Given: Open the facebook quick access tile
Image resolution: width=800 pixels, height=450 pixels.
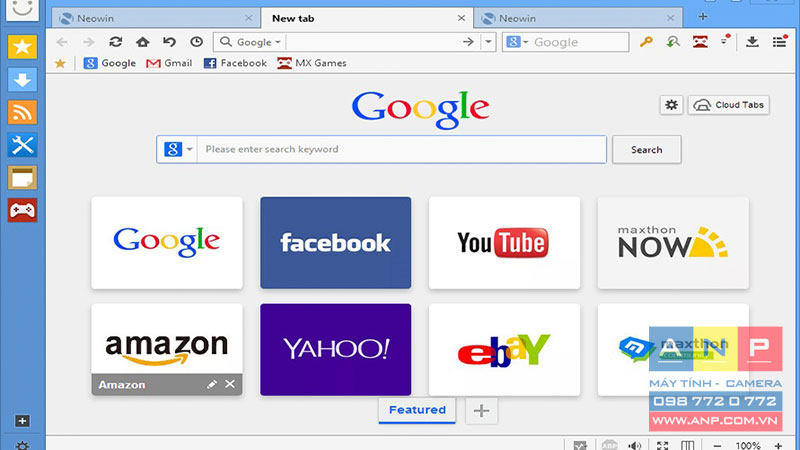Looking at the screenshot, I should click(x=335, y=243).
